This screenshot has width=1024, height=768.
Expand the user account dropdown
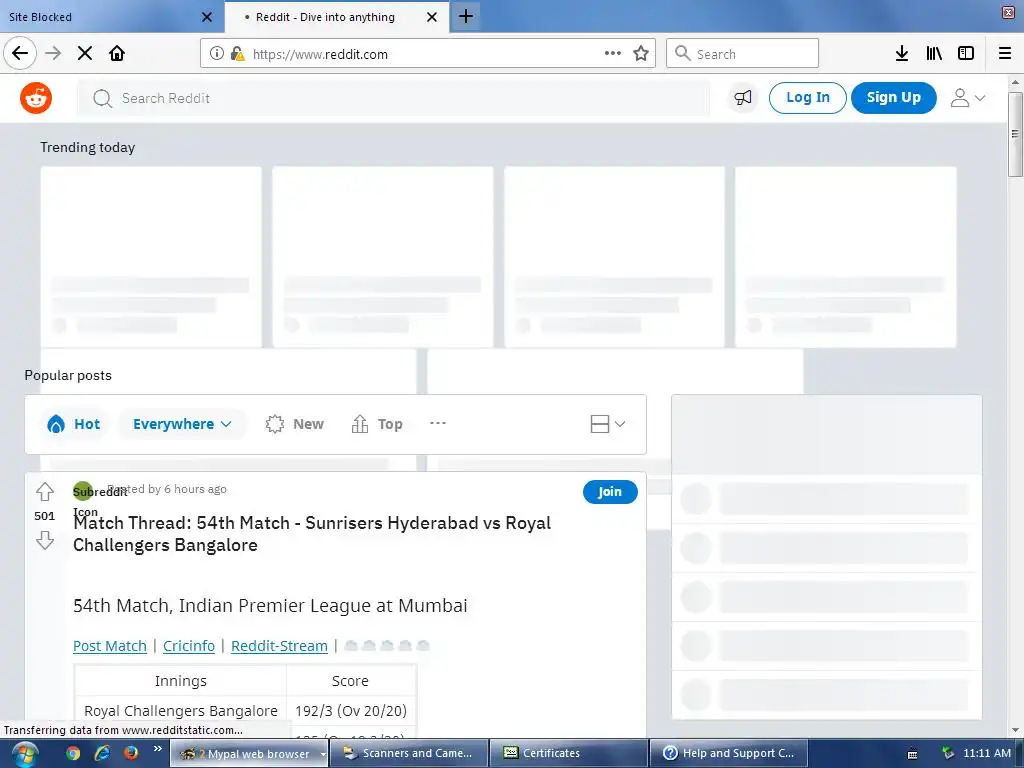point(967,98)
